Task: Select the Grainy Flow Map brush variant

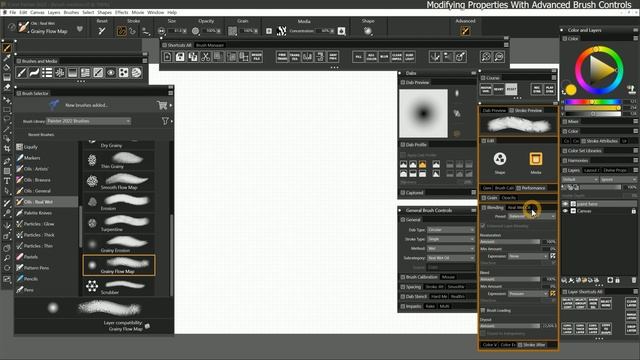Action: click(119, 265)
